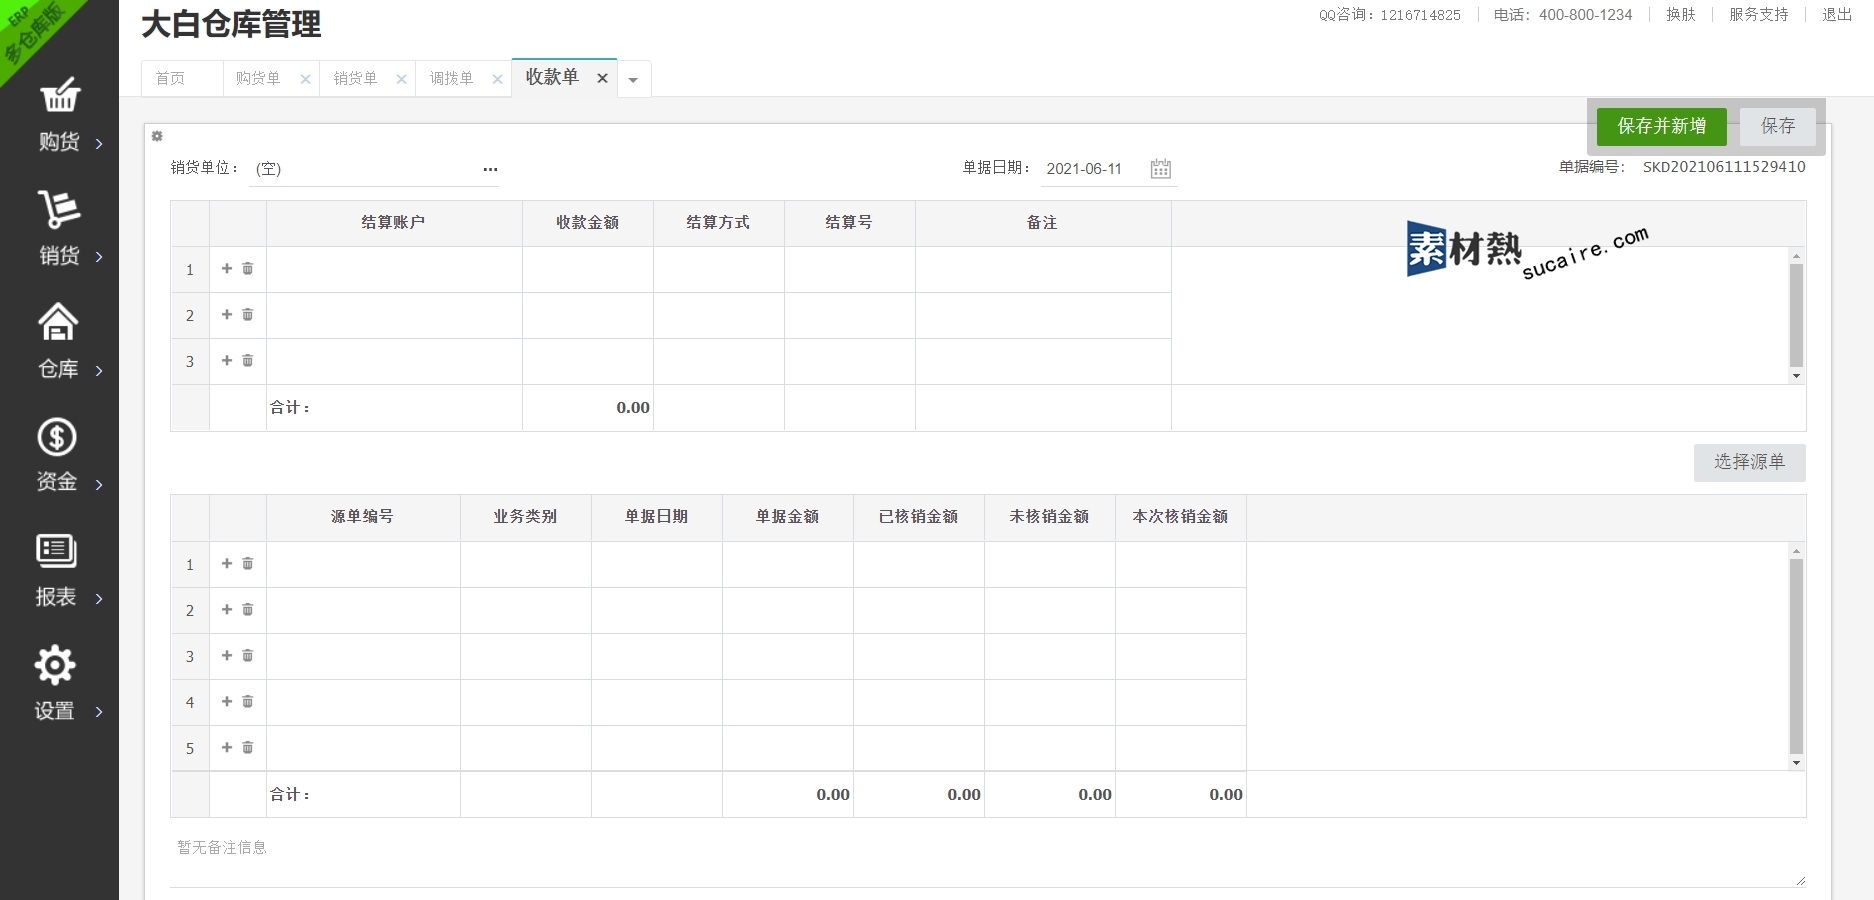The height and width of the screenshot is (900, 1874).
Task: Expand the 仓库 submenu chevron
Action: tap(99, 371)
